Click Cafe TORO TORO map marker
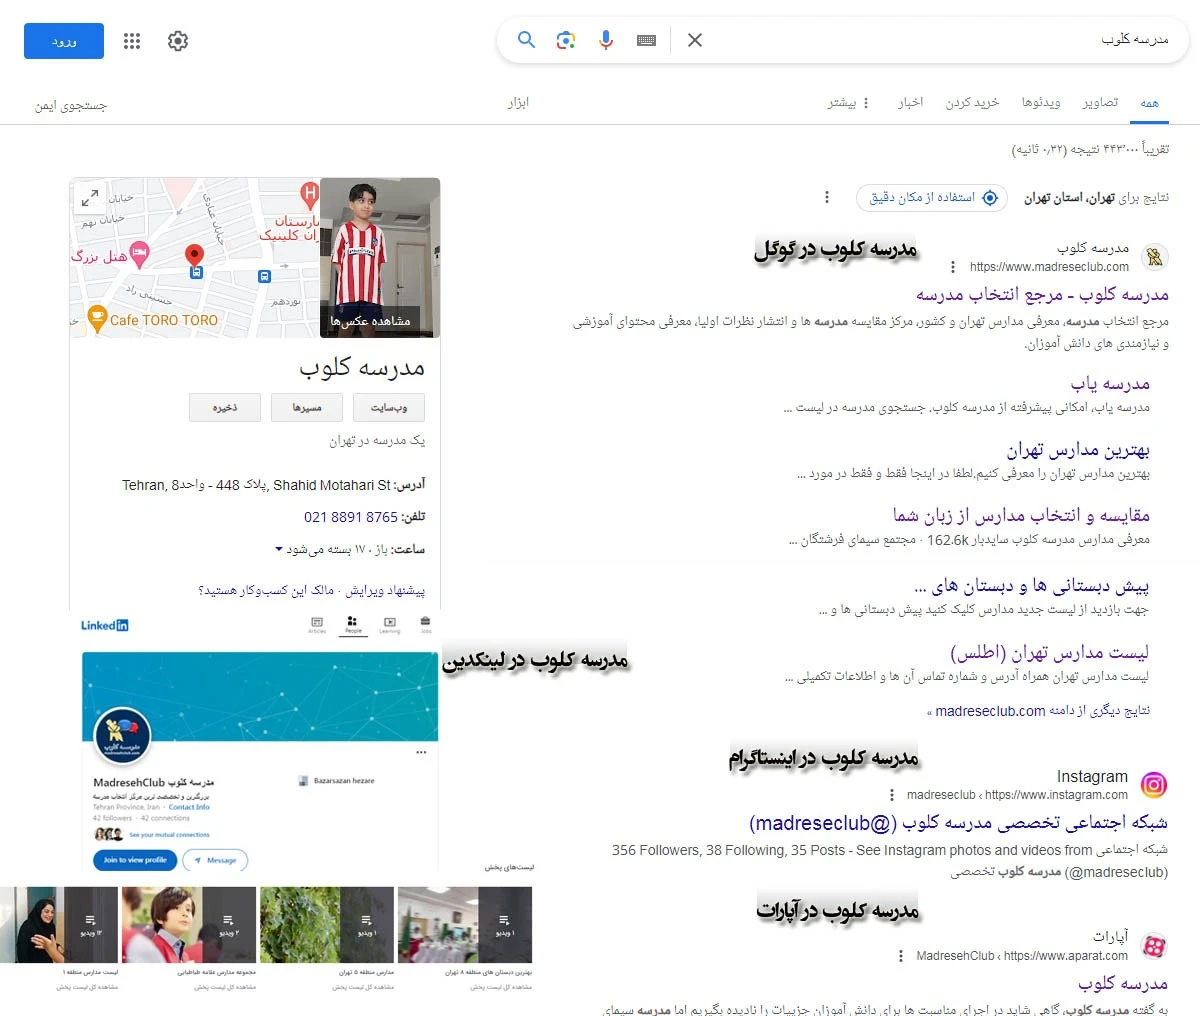1200x1016 pixels. pos(97,318)
